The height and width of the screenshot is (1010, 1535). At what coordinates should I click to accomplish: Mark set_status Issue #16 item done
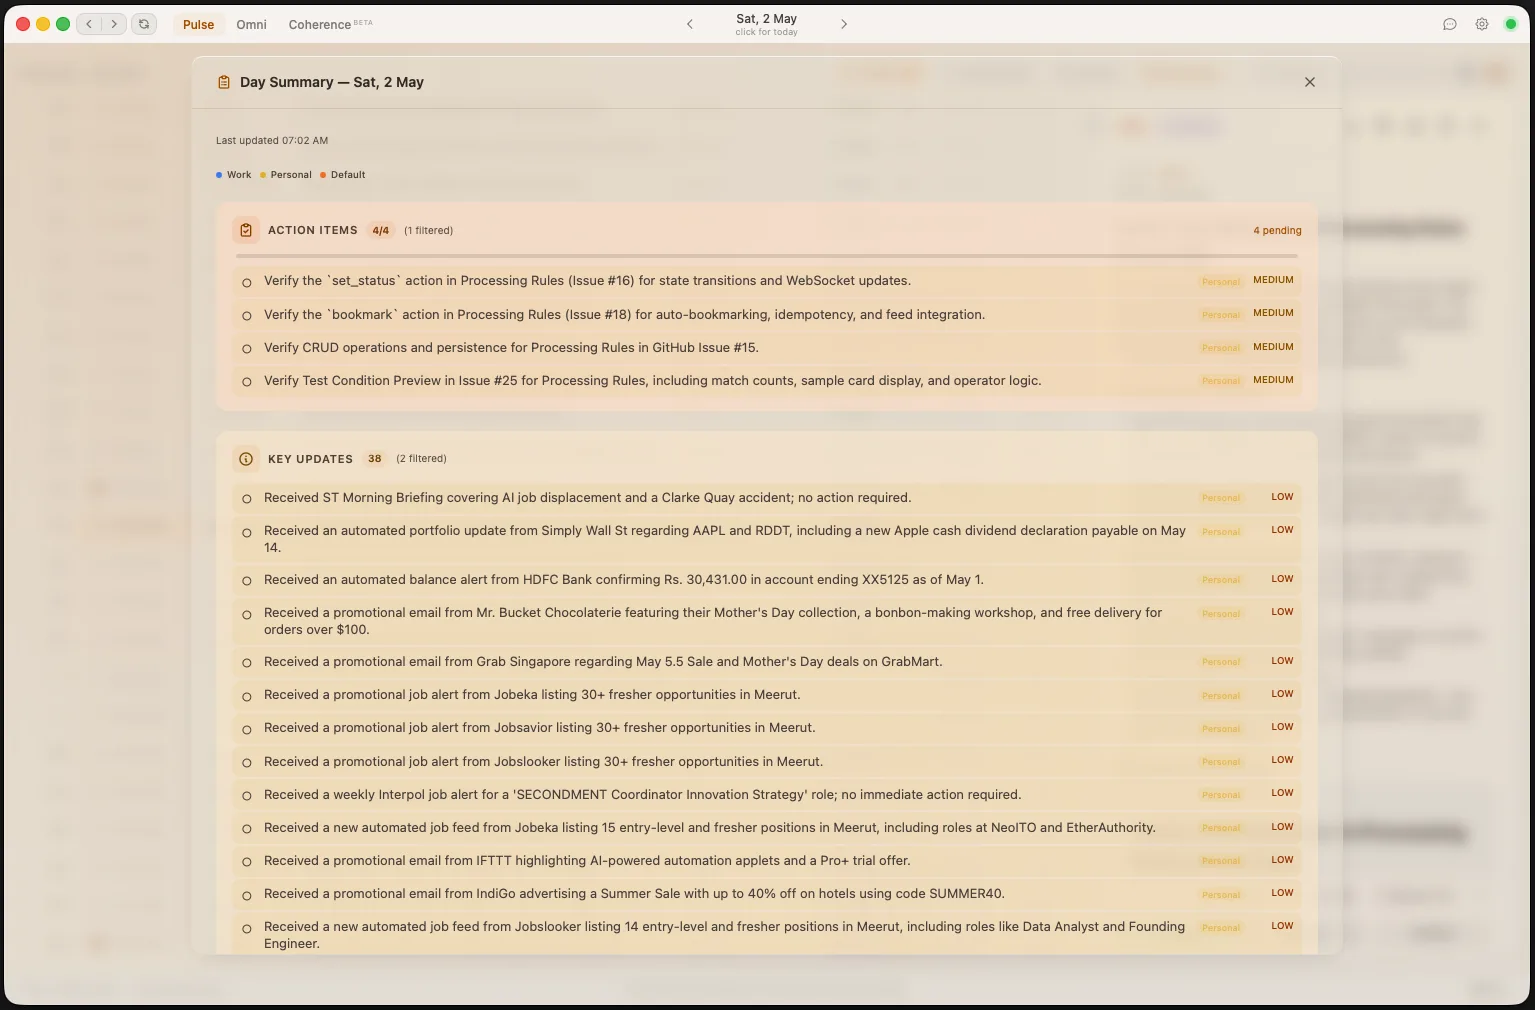(247, 283)
